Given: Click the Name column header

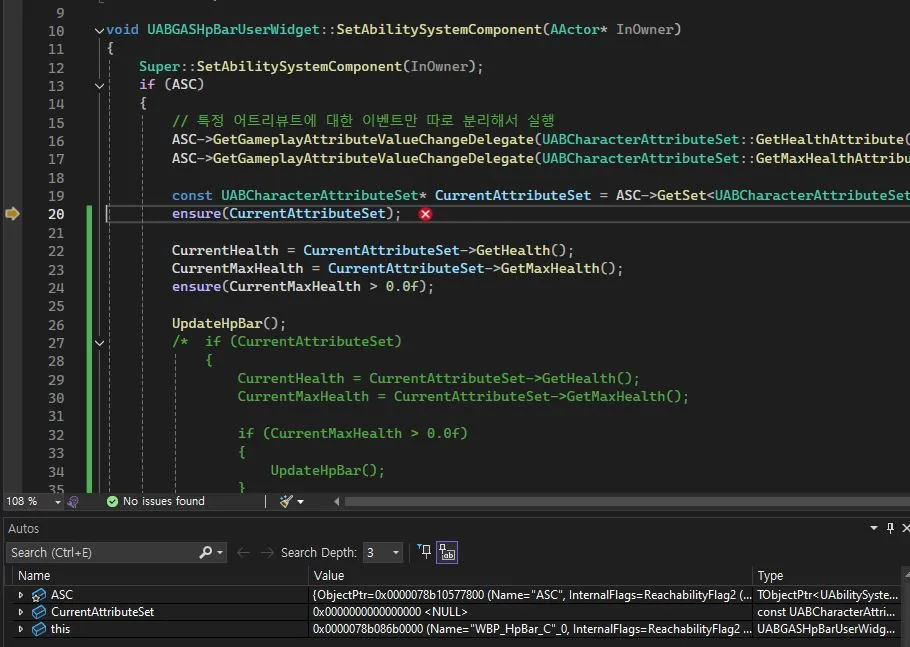Looking at the screenshot, I should pos(161,576).
